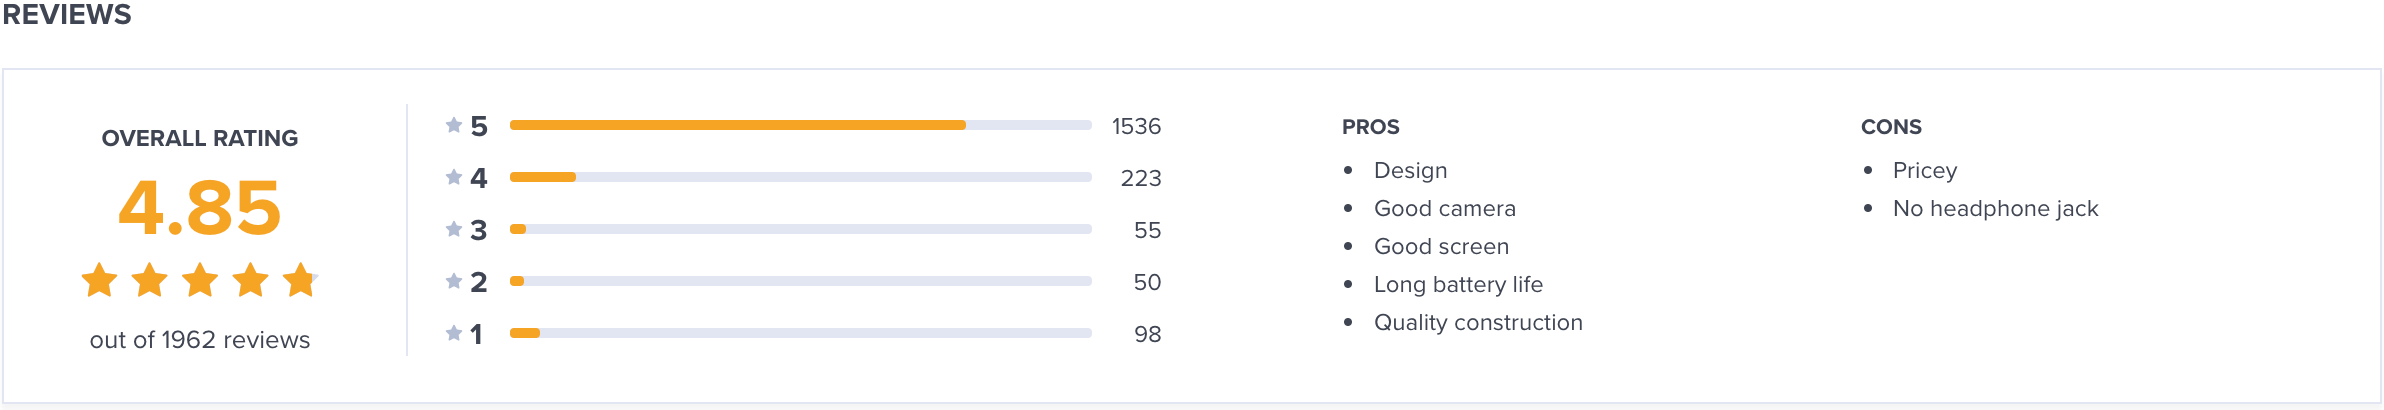
Task: Click the REVIEWS section heading
Action: 66,14
